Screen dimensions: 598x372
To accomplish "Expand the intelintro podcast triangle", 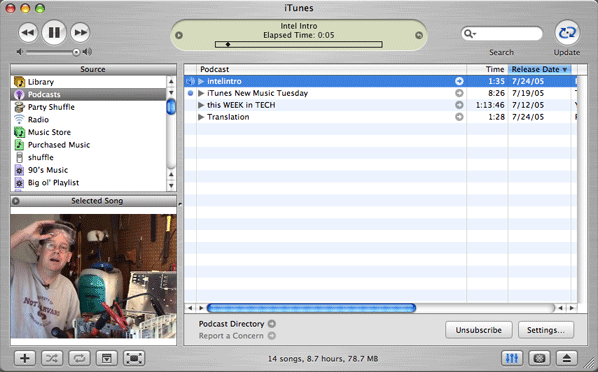I will [x=201, y=81].
